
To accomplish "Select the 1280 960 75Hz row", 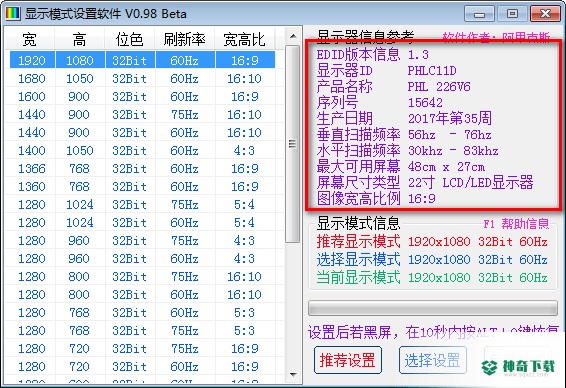I will pyautogui.click(x=143, y=240).
